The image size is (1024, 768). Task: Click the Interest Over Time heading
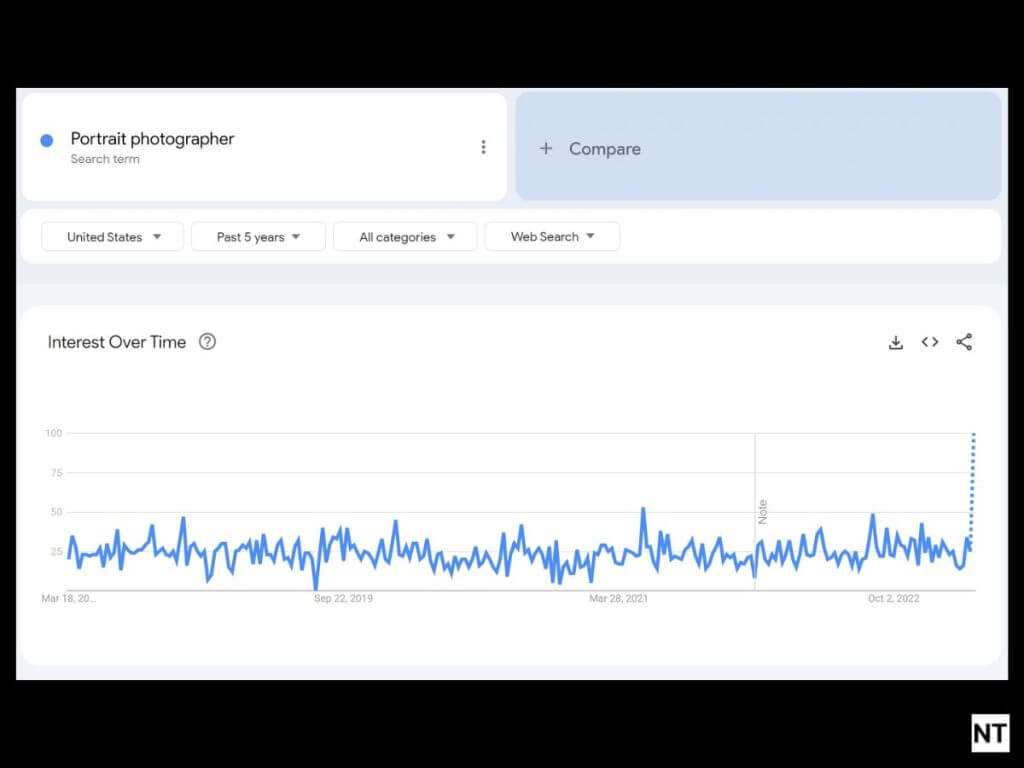[x=117, y=342]
